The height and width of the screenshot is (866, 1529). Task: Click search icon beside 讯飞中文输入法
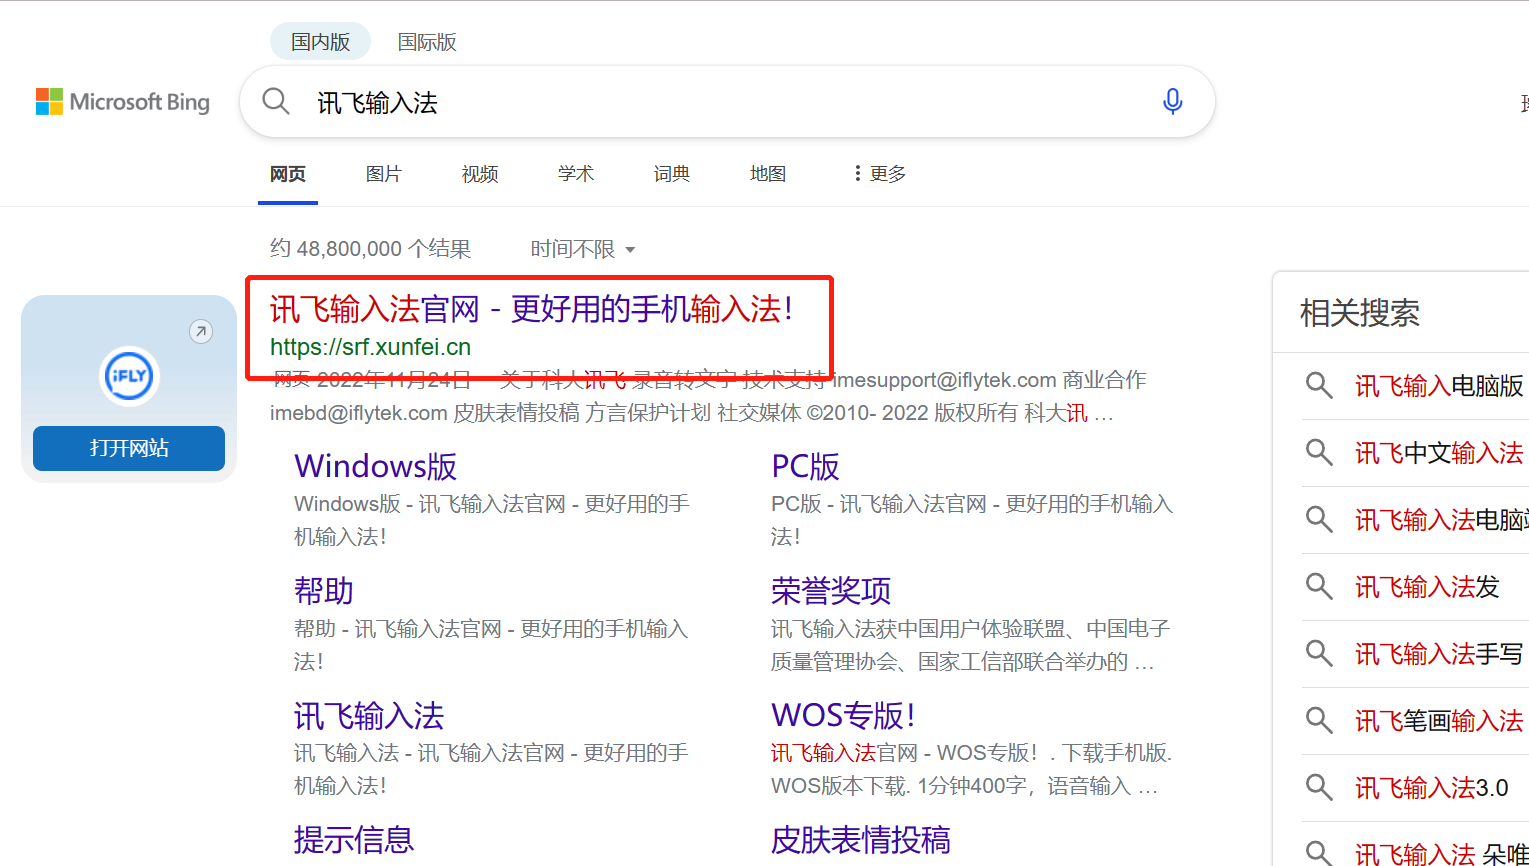[1319, 453]
